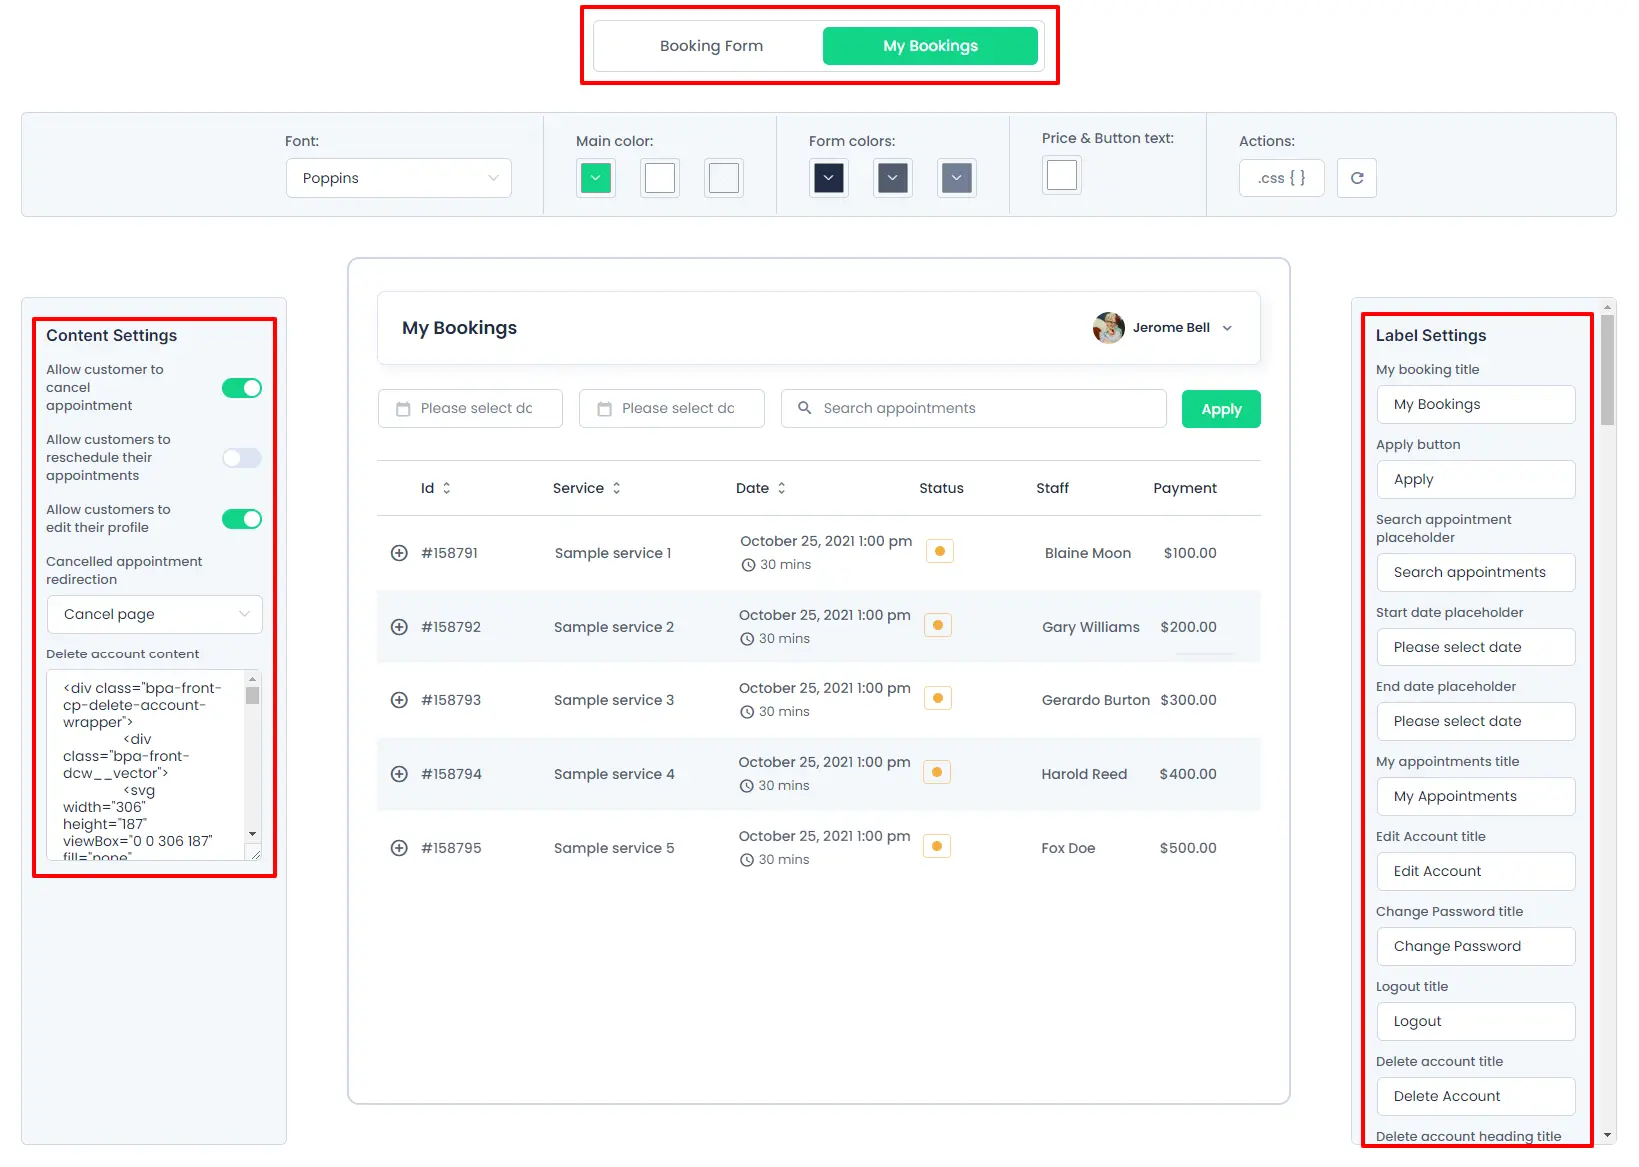Expand row details for booking #158795
Image resolution: width=1639 pixels, height=1167 pixels.
(x=399, y=848)
